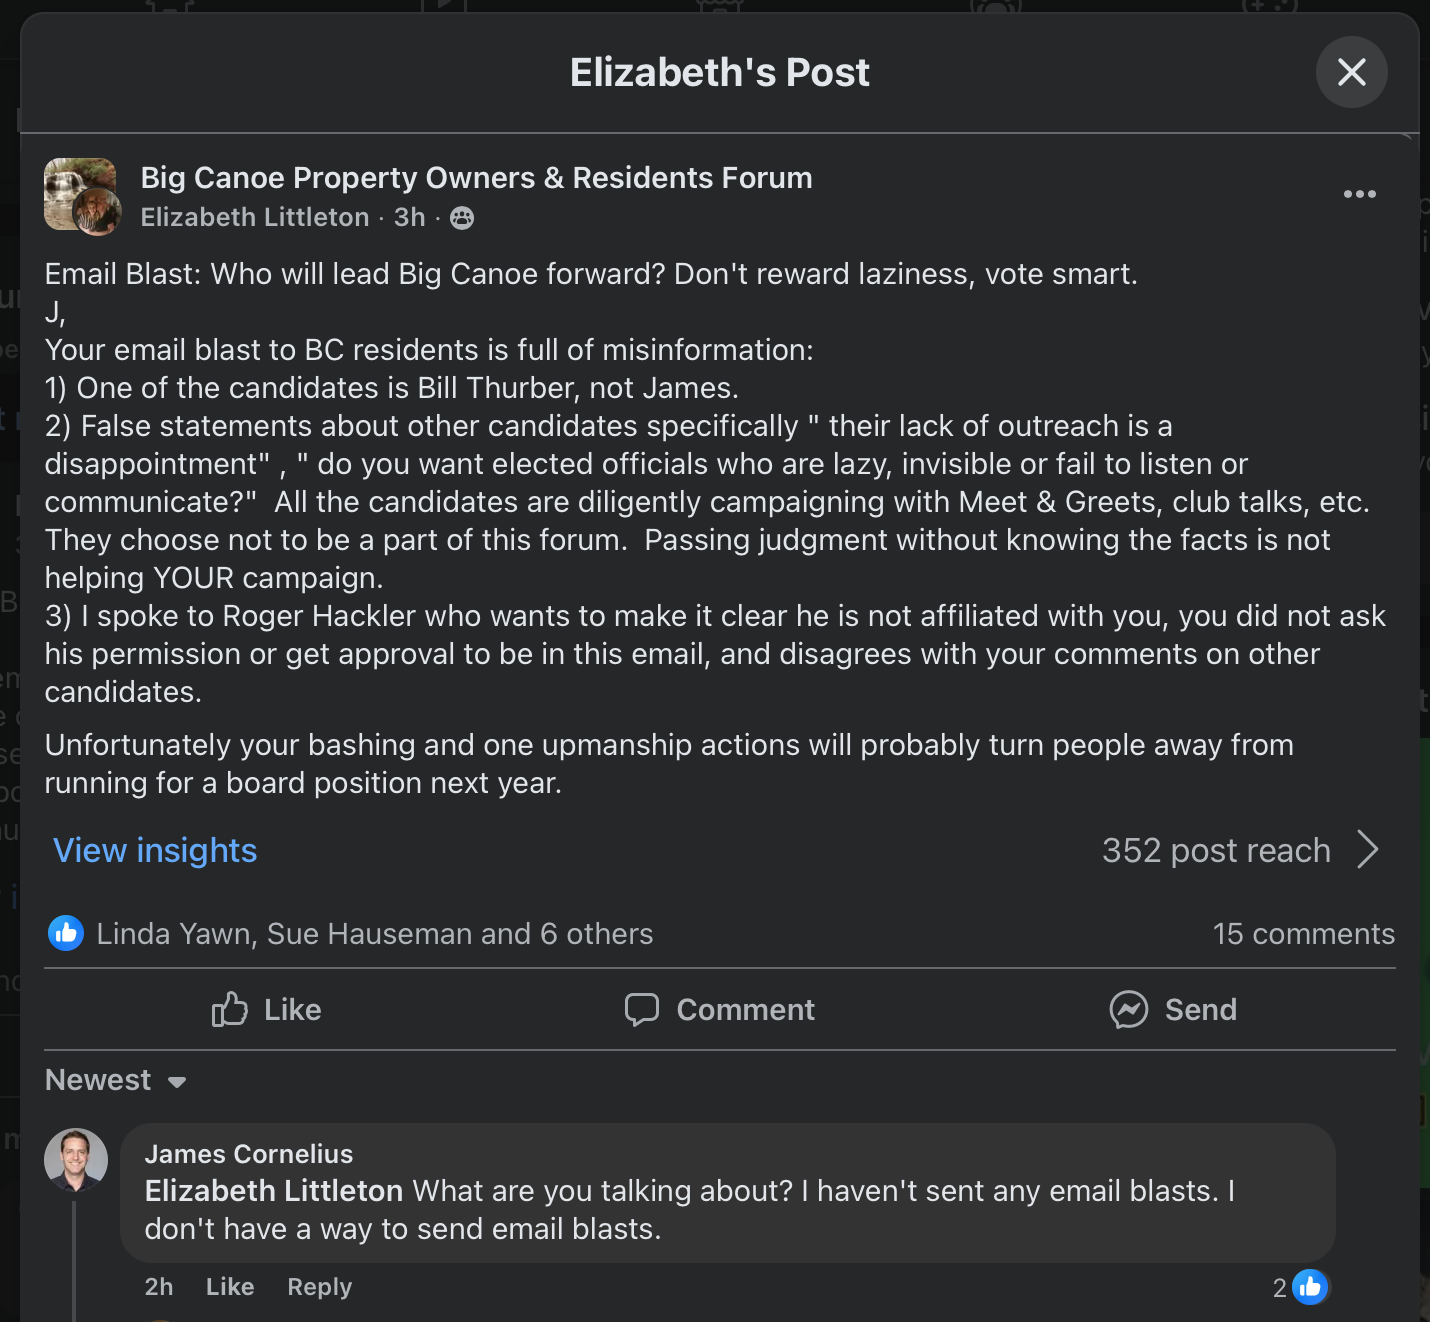
Task: Reply to James Cornelius's comment
Action: tap(319, 1287)
